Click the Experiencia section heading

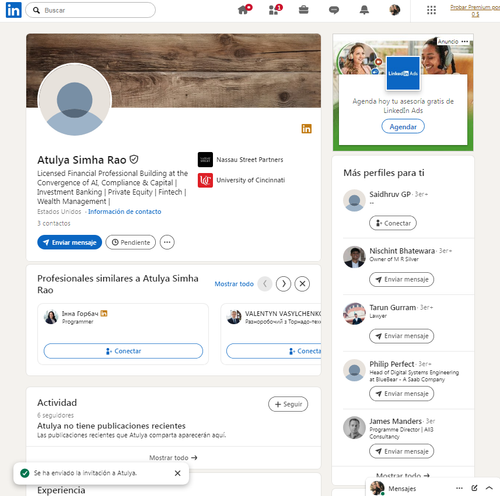(x=61, y=490)
